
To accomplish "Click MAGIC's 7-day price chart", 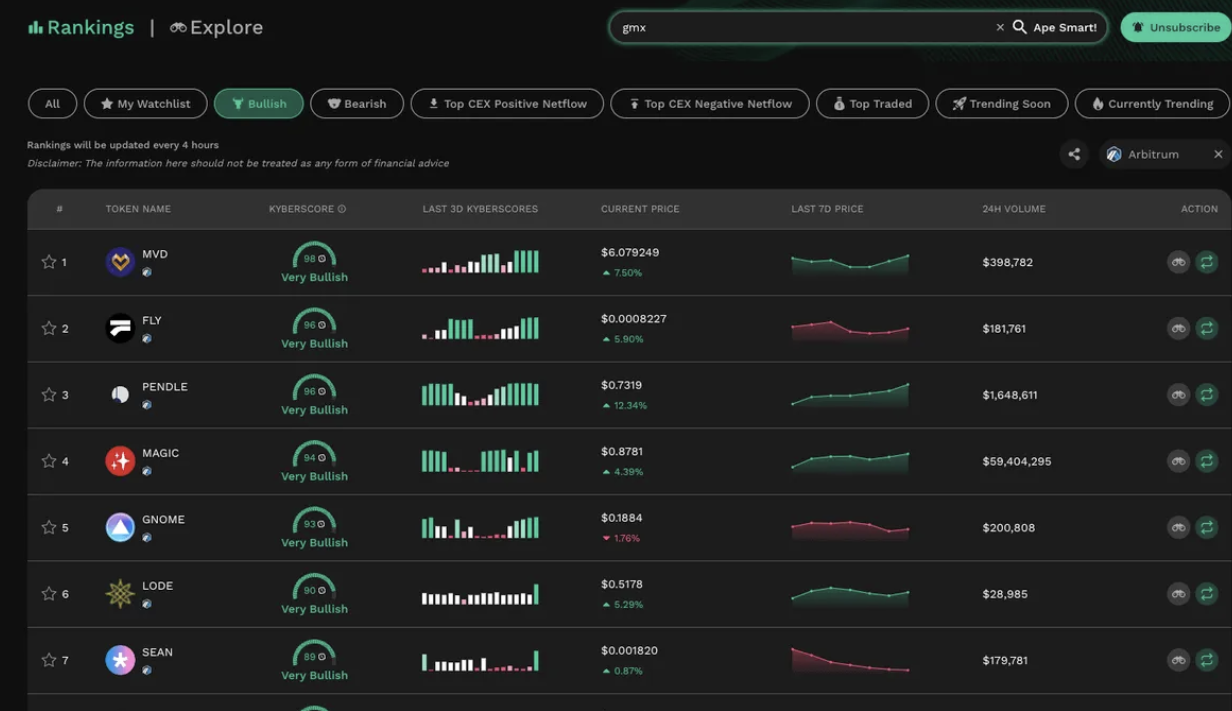I will pyautogui.click(x=850, y=461).
